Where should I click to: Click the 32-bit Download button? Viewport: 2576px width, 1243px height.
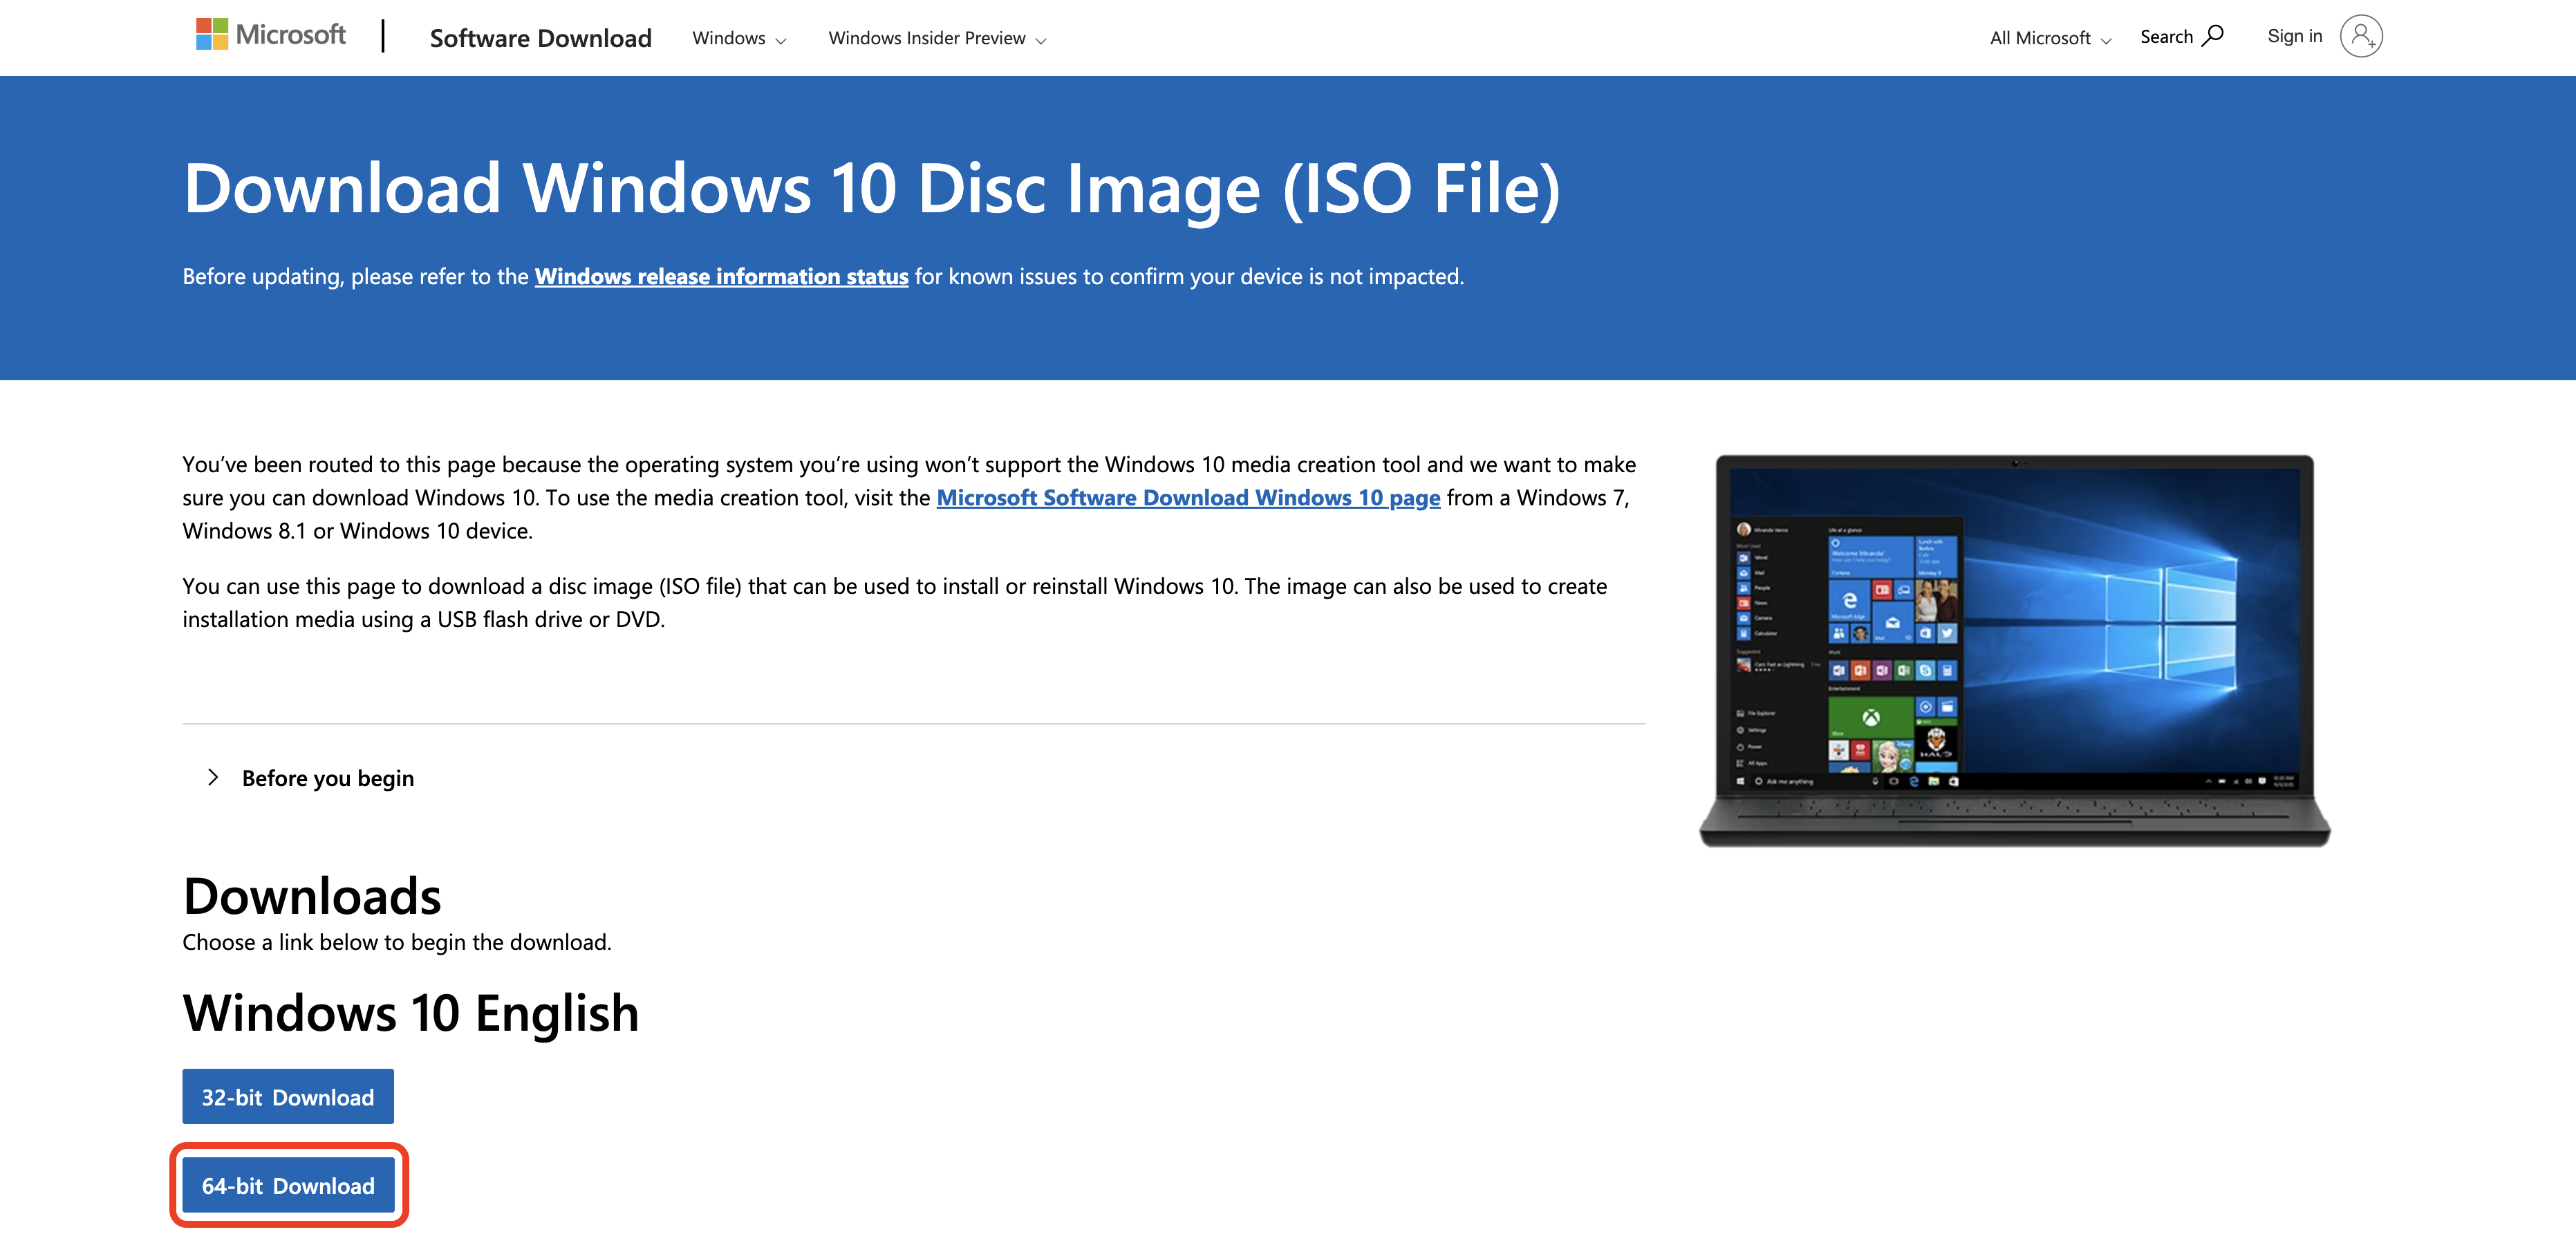coord(287,1096)
